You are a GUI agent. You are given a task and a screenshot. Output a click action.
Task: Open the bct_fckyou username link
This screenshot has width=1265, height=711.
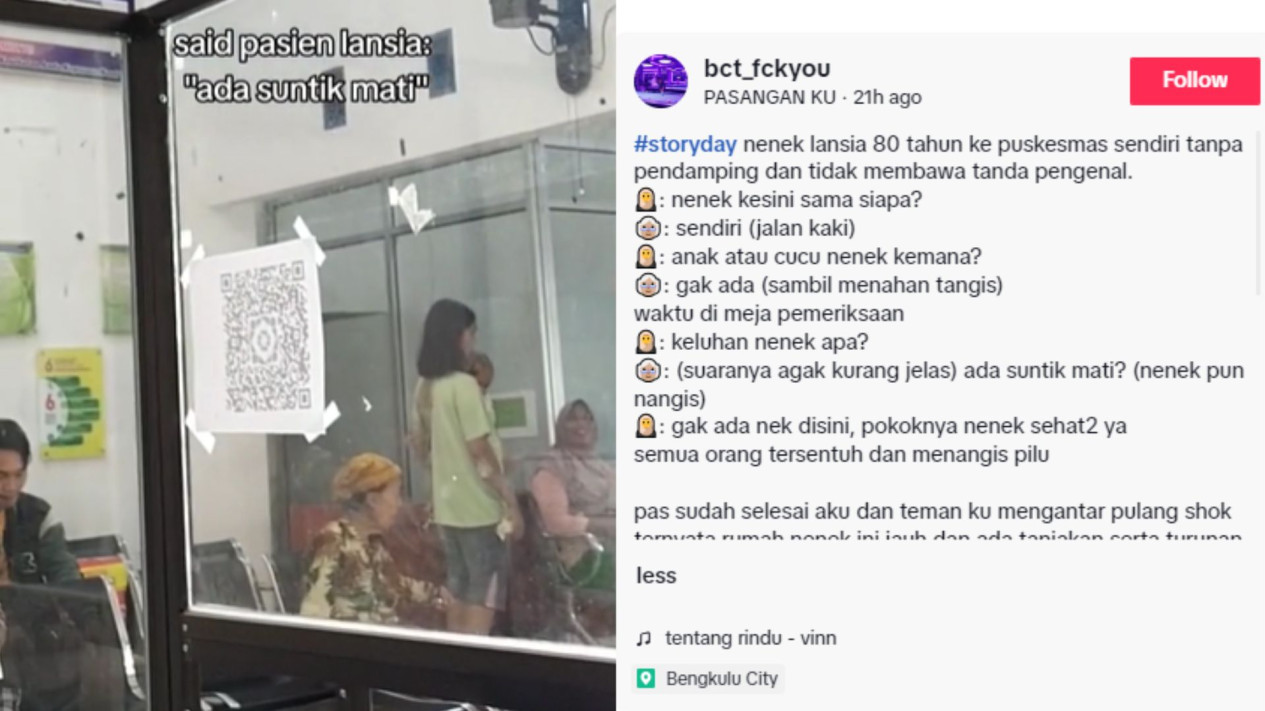click(x=767, y=69)
